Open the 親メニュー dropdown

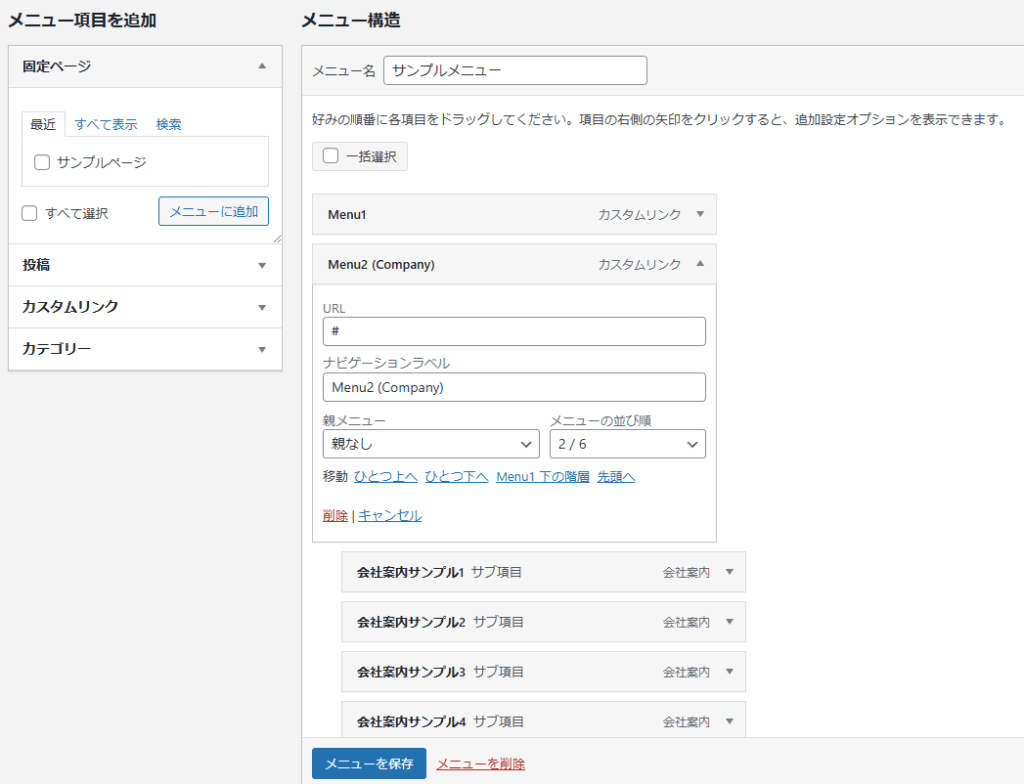(x=431, y=444)
